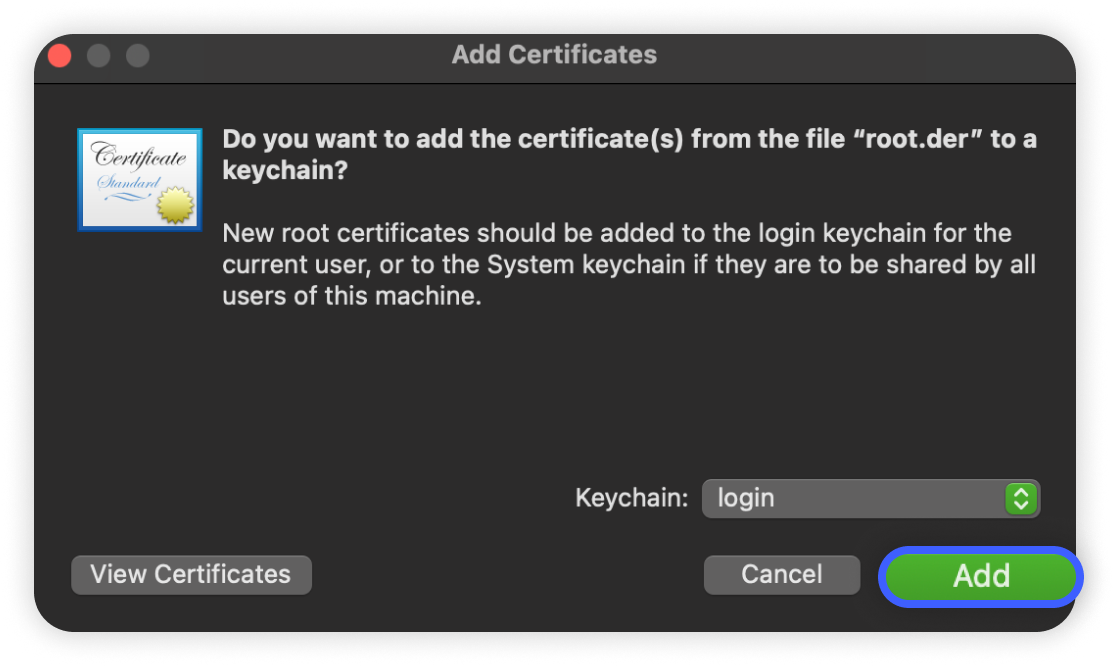
Task: Close the Add Certificates dialog with the red button
Action: tap(60, 55)
